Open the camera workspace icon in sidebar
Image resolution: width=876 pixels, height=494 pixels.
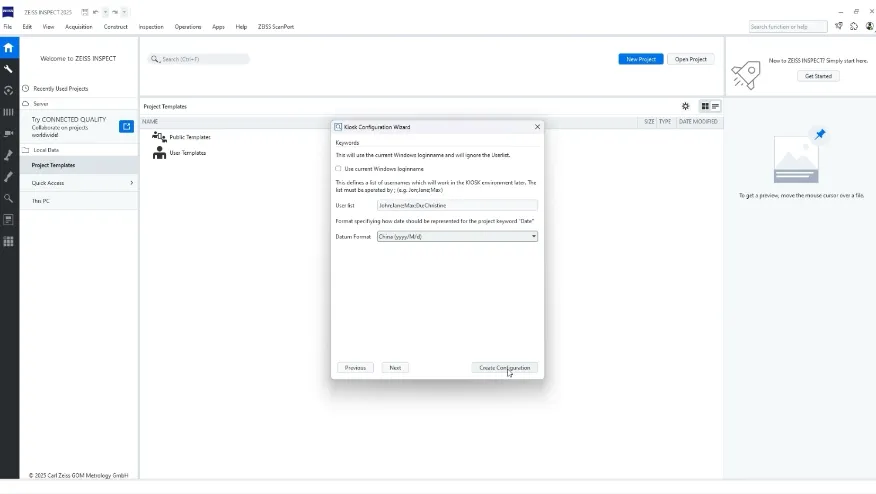click(8, 134)
